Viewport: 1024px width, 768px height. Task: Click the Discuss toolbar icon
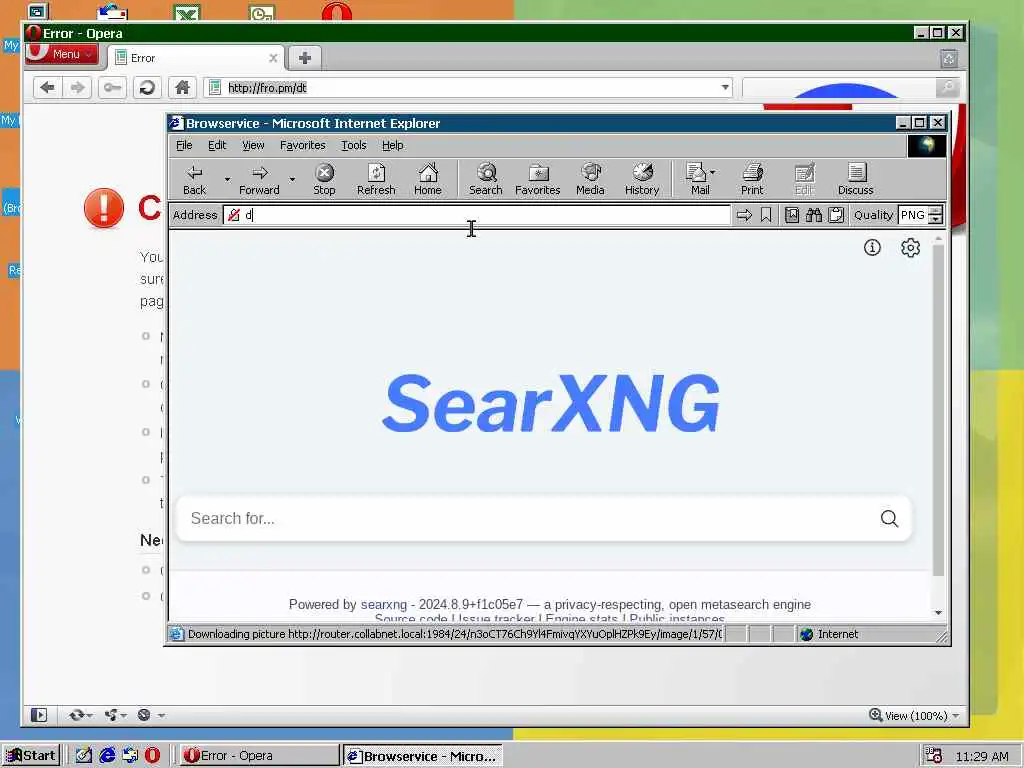pos(856,180)
